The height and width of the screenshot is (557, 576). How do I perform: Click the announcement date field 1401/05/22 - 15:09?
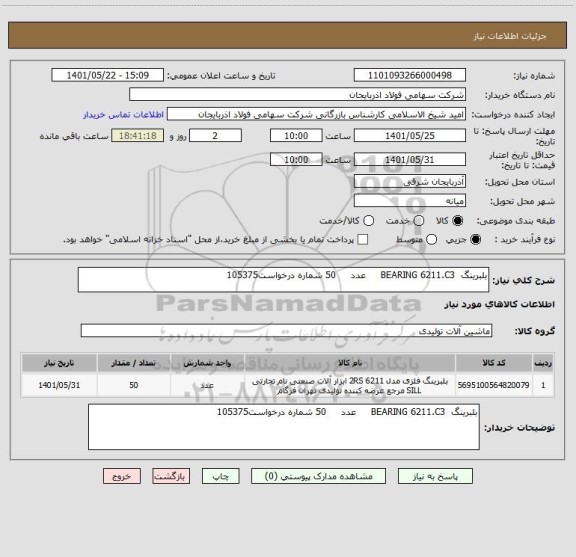108,75
